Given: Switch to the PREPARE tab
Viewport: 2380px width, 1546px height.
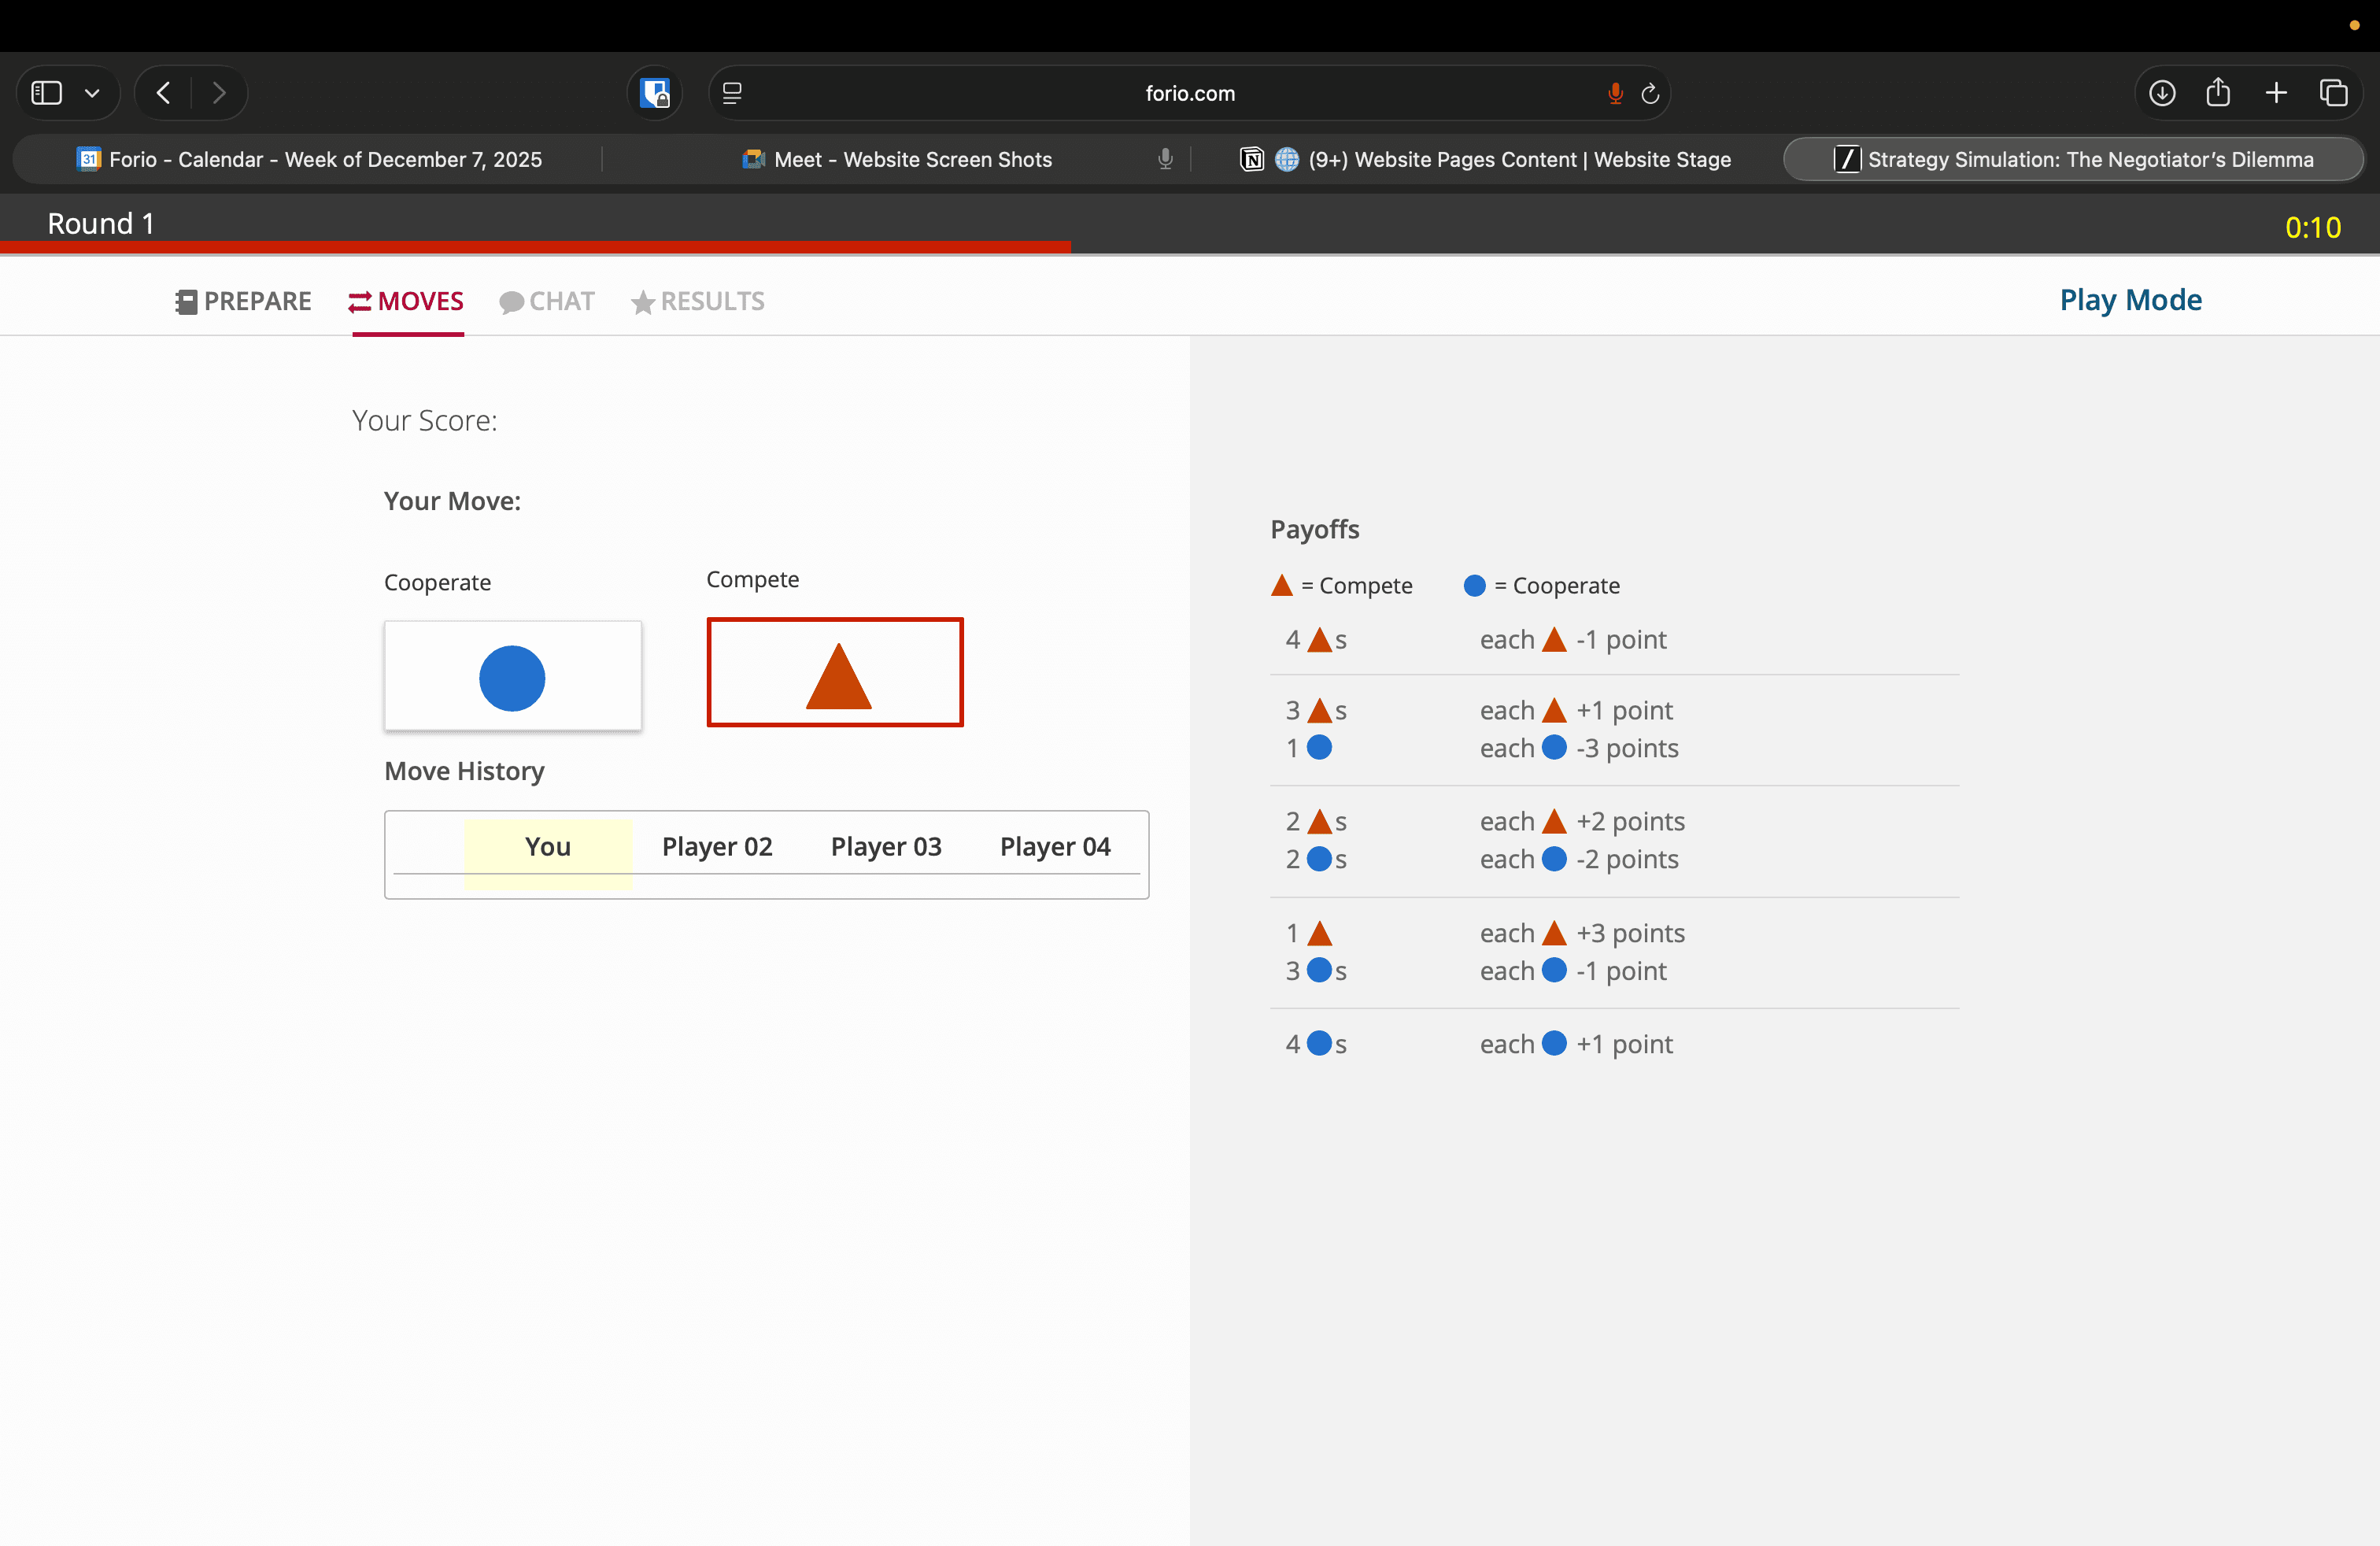Looking at the screenshot, I should [x=243, y=301].
